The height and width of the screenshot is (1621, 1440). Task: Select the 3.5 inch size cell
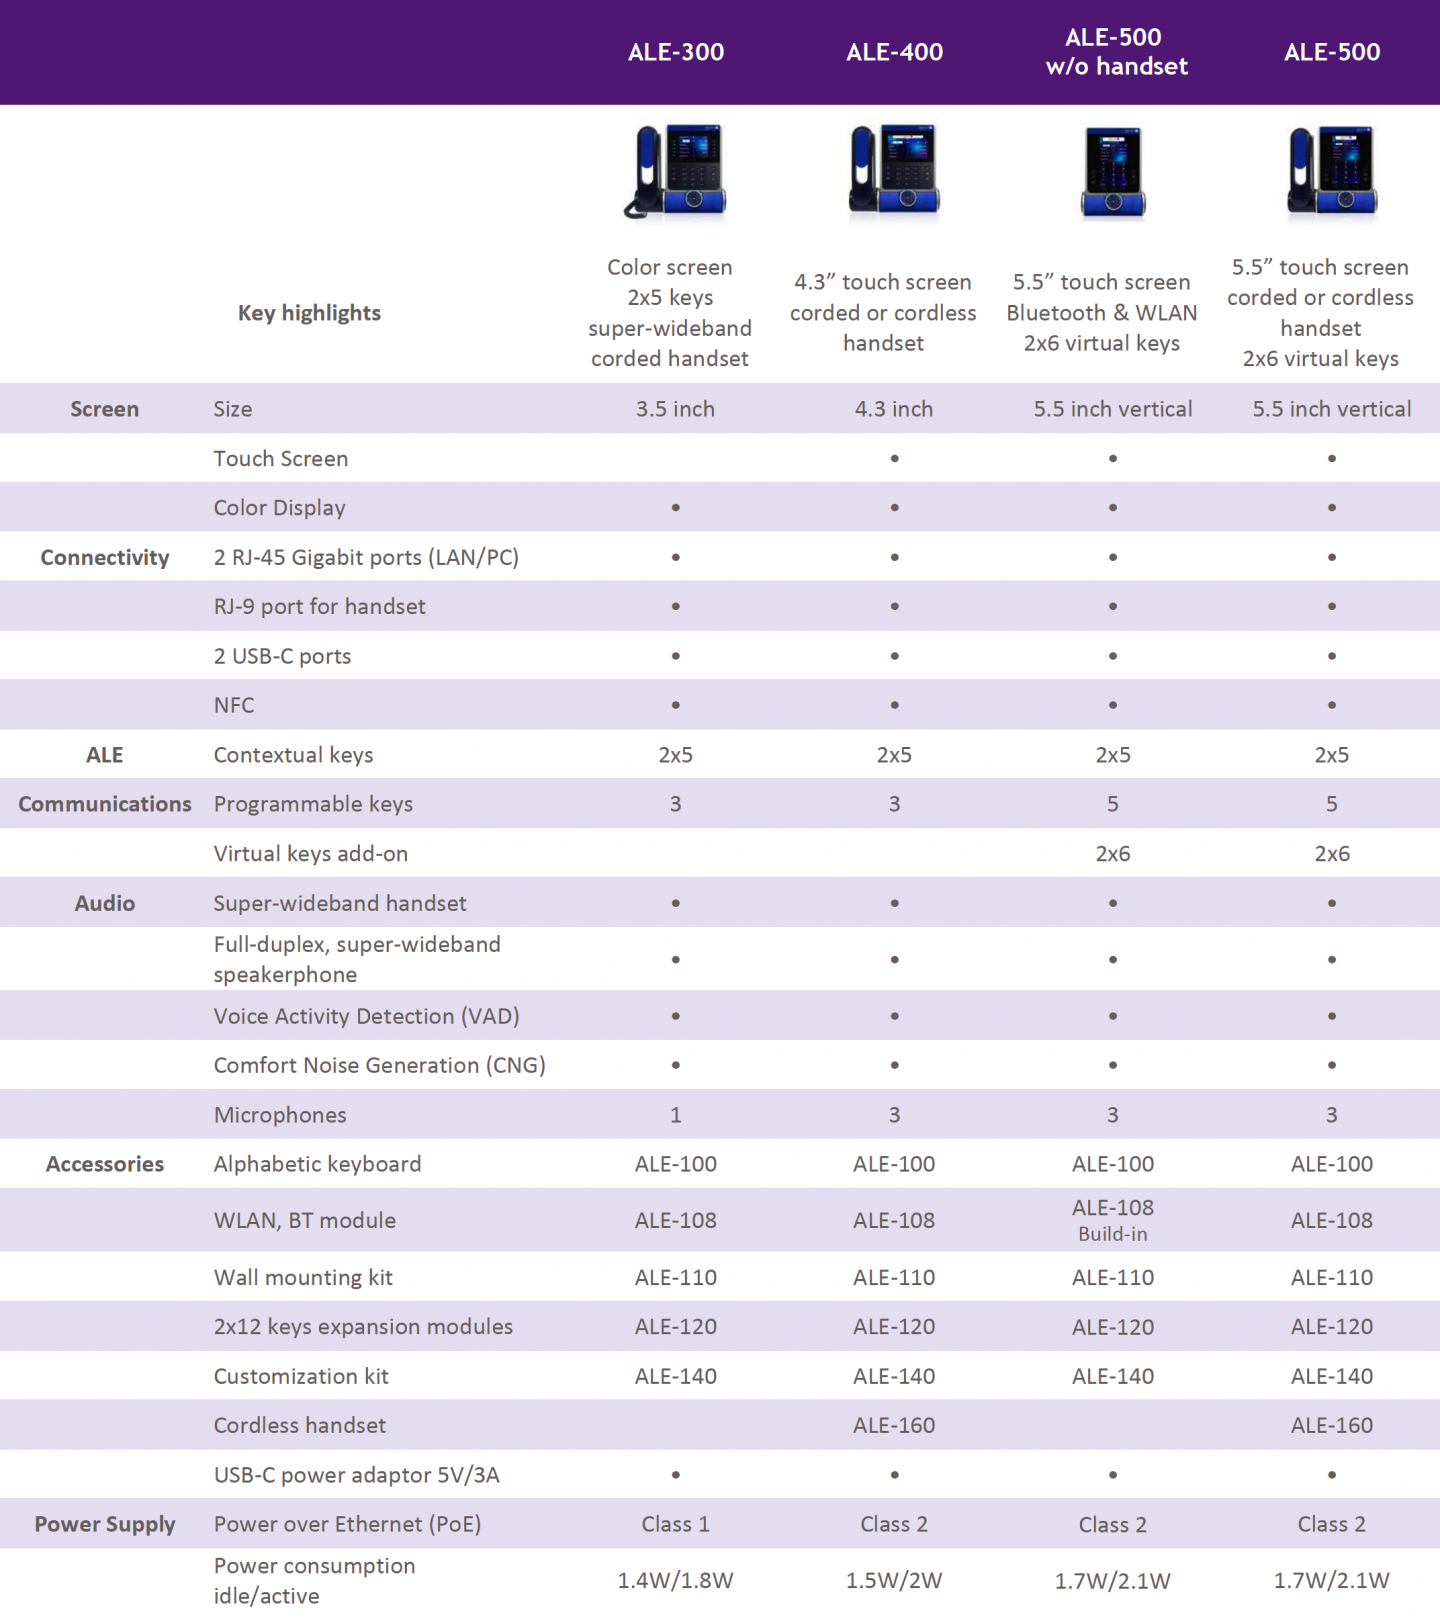[x=675, y=409]
